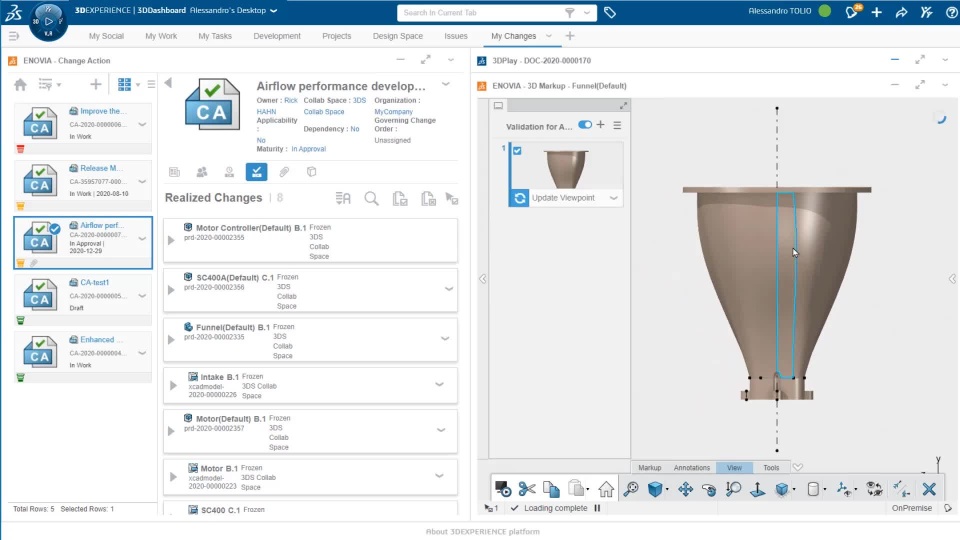Click the find-in-list icon in Realized Changes
The width and height of the screenshot is (960, 540).
343,198
